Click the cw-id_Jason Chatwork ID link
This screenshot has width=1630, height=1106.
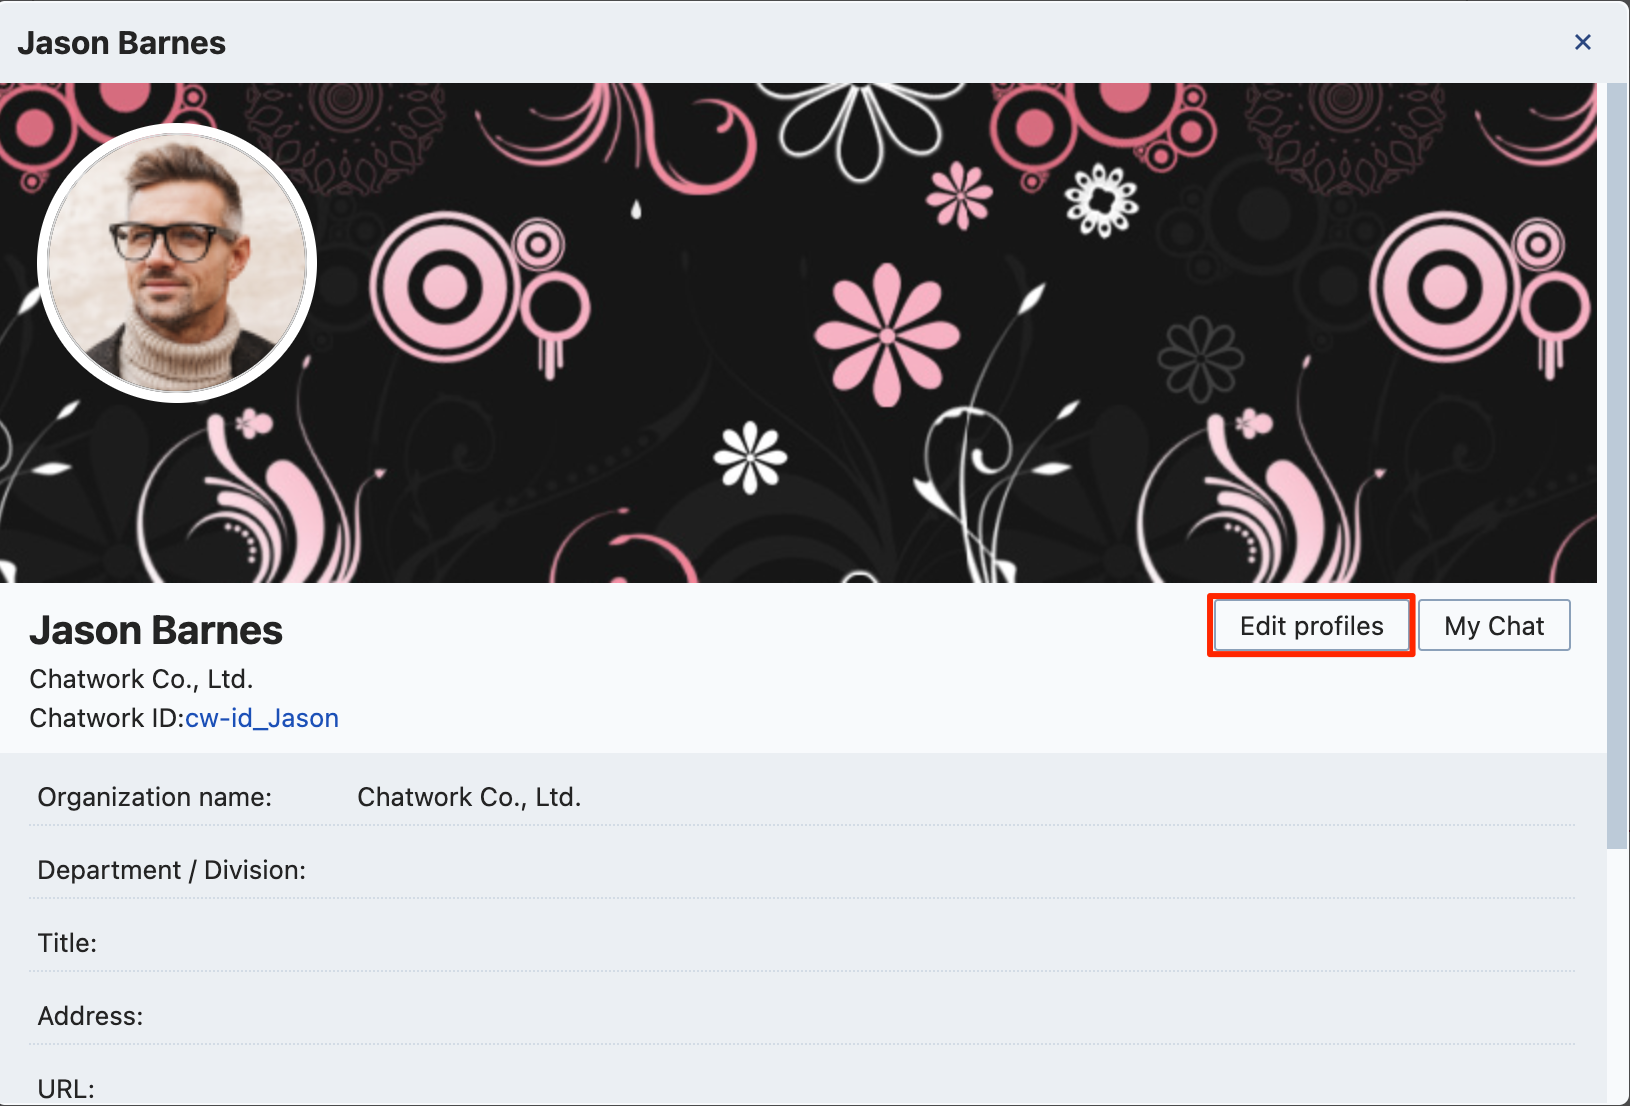261,718
